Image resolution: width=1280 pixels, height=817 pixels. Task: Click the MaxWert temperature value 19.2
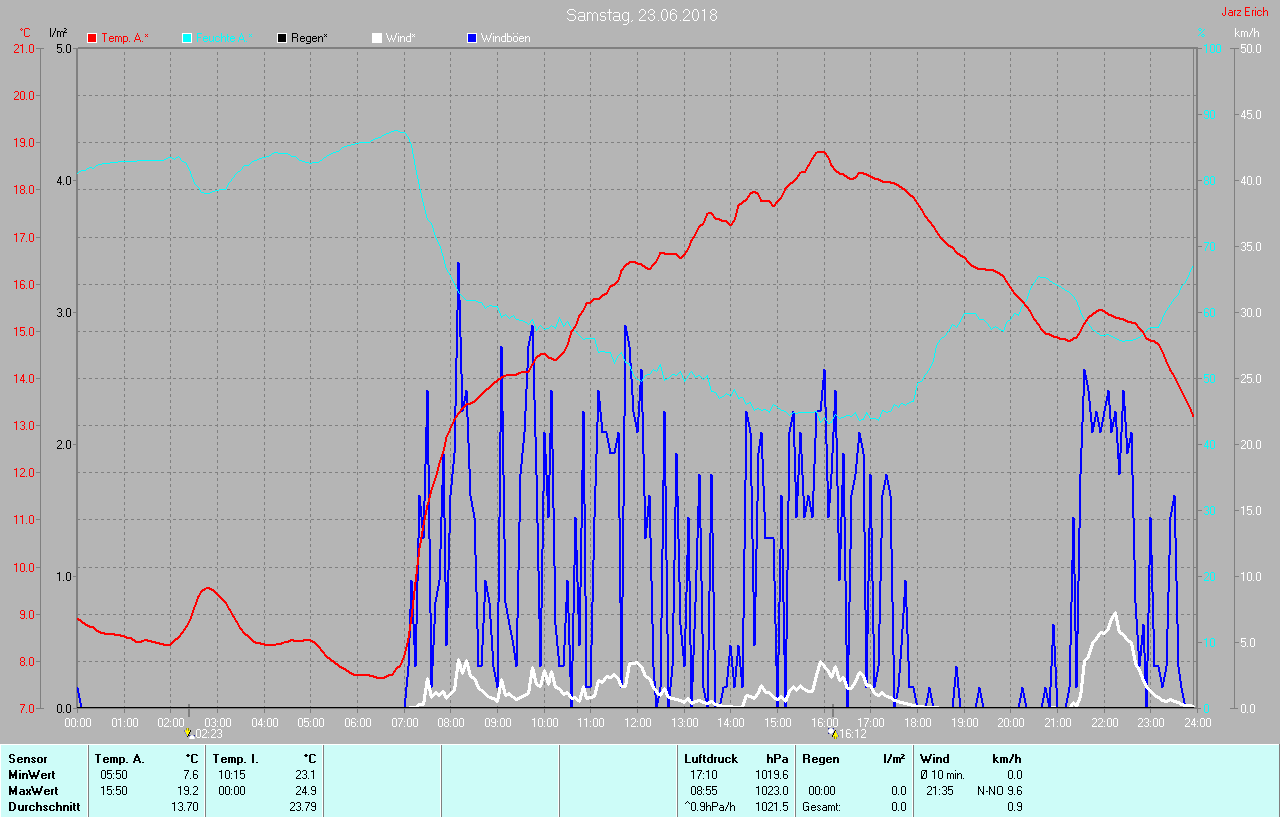(x=189, y=790)
